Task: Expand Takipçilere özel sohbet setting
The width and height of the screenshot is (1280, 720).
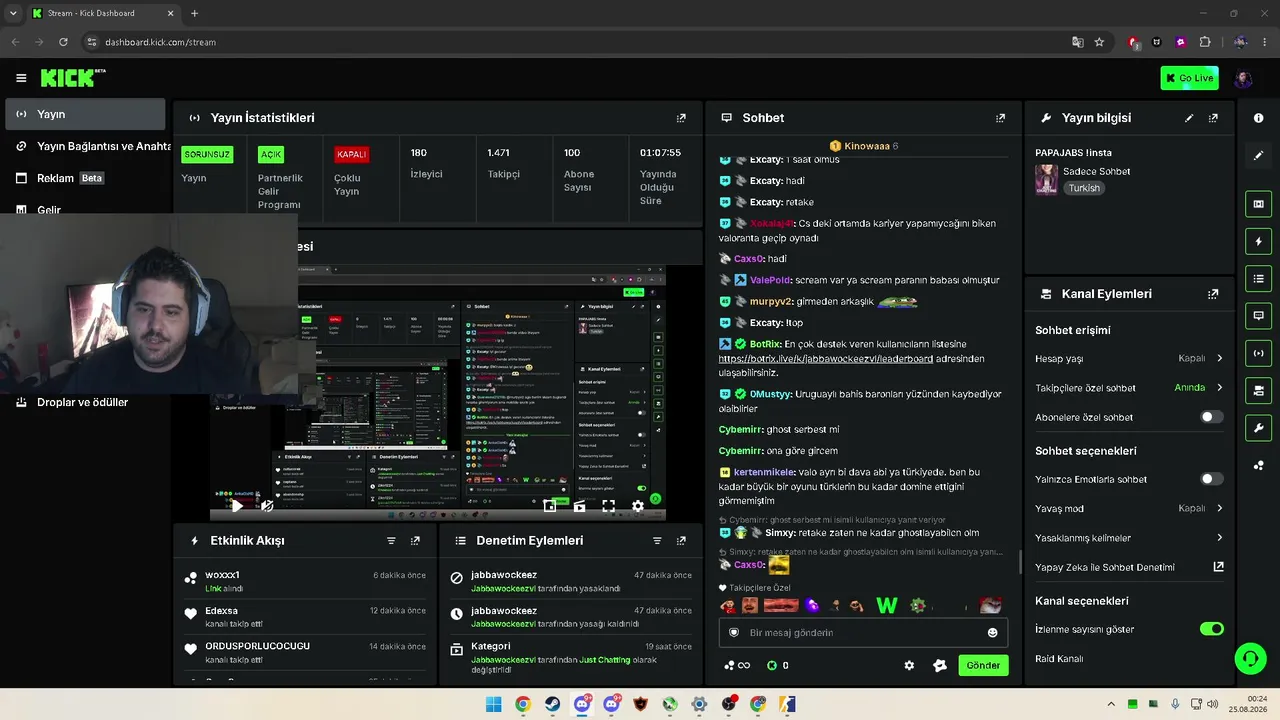Action: click(x=1129, y=388)
